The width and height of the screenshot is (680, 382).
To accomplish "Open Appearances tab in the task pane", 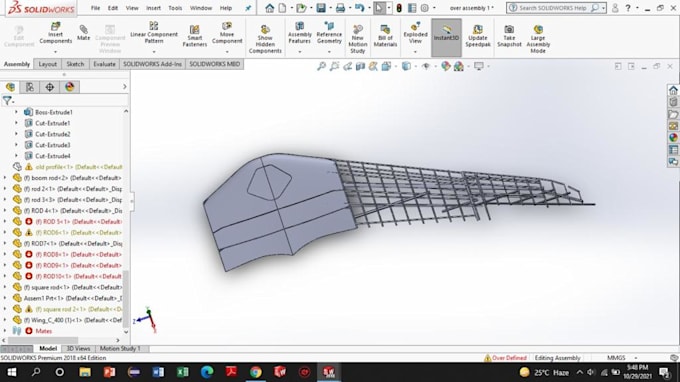I will tap(673, 137).
